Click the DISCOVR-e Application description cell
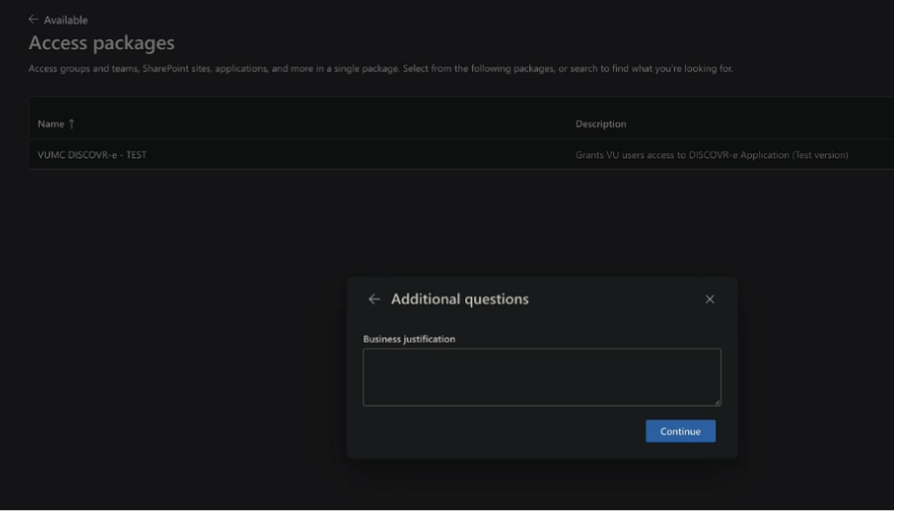898x513 pixels. coord(714,155)
